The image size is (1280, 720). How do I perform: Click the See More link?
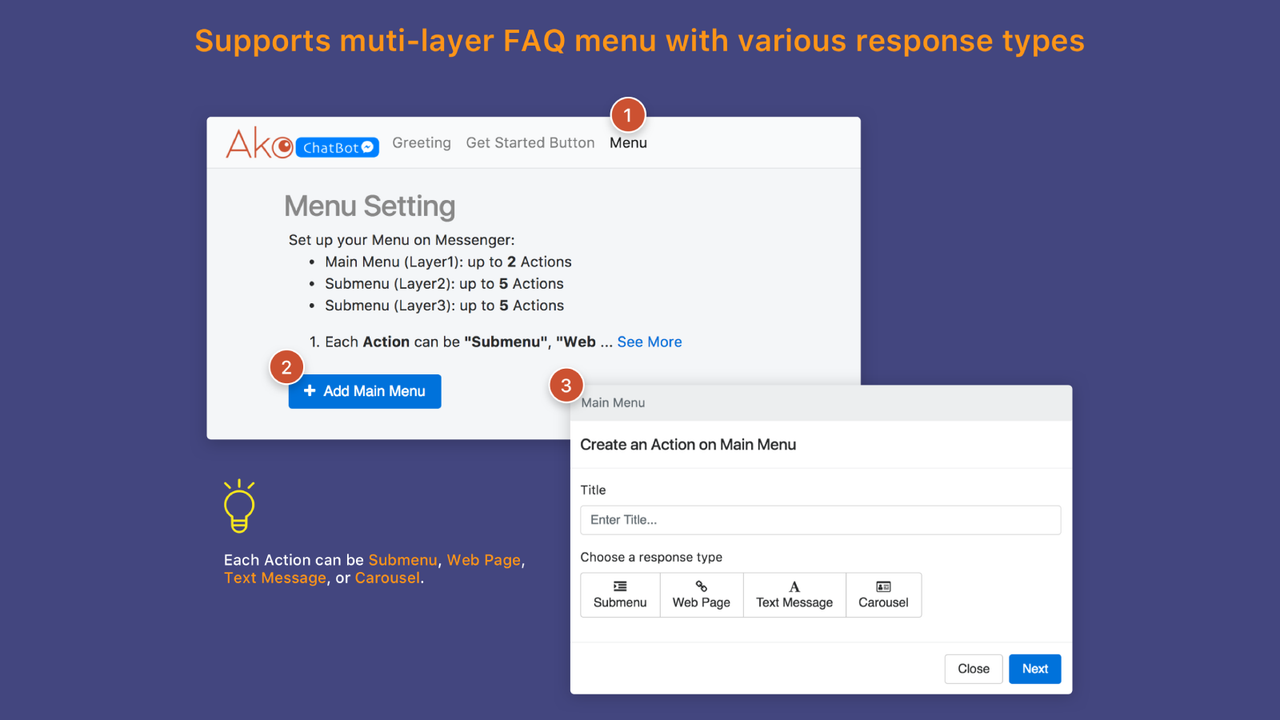[x=649, y=341]
